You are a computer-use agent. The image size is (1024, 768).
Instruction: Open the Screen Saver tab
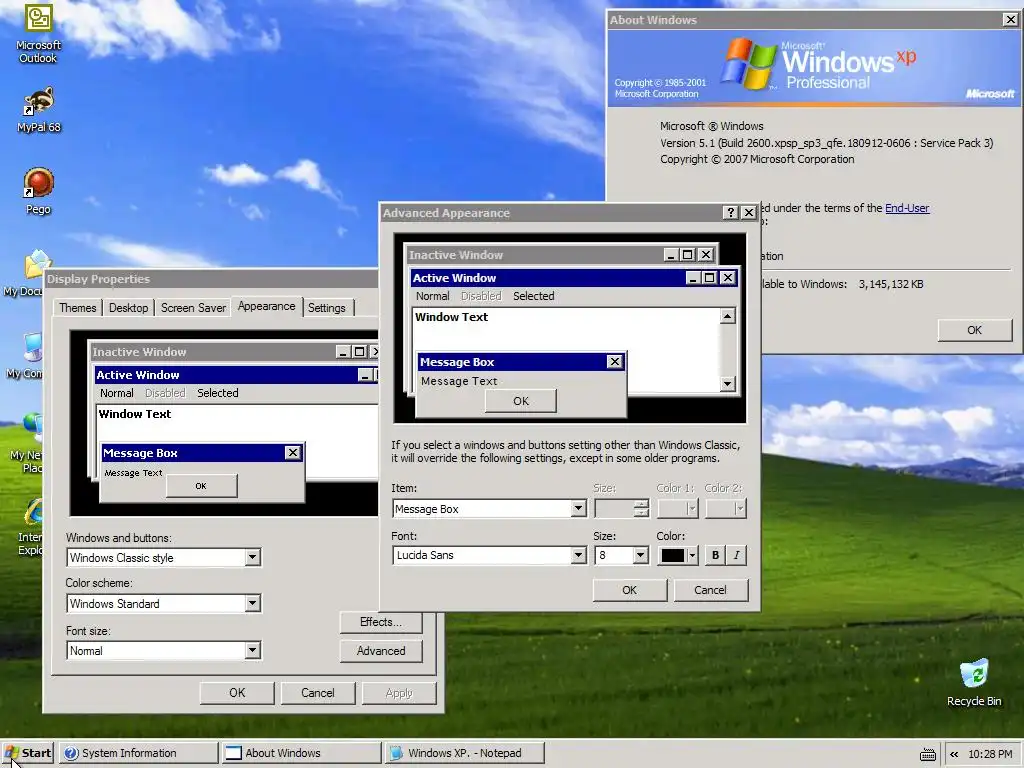point(193,308)
